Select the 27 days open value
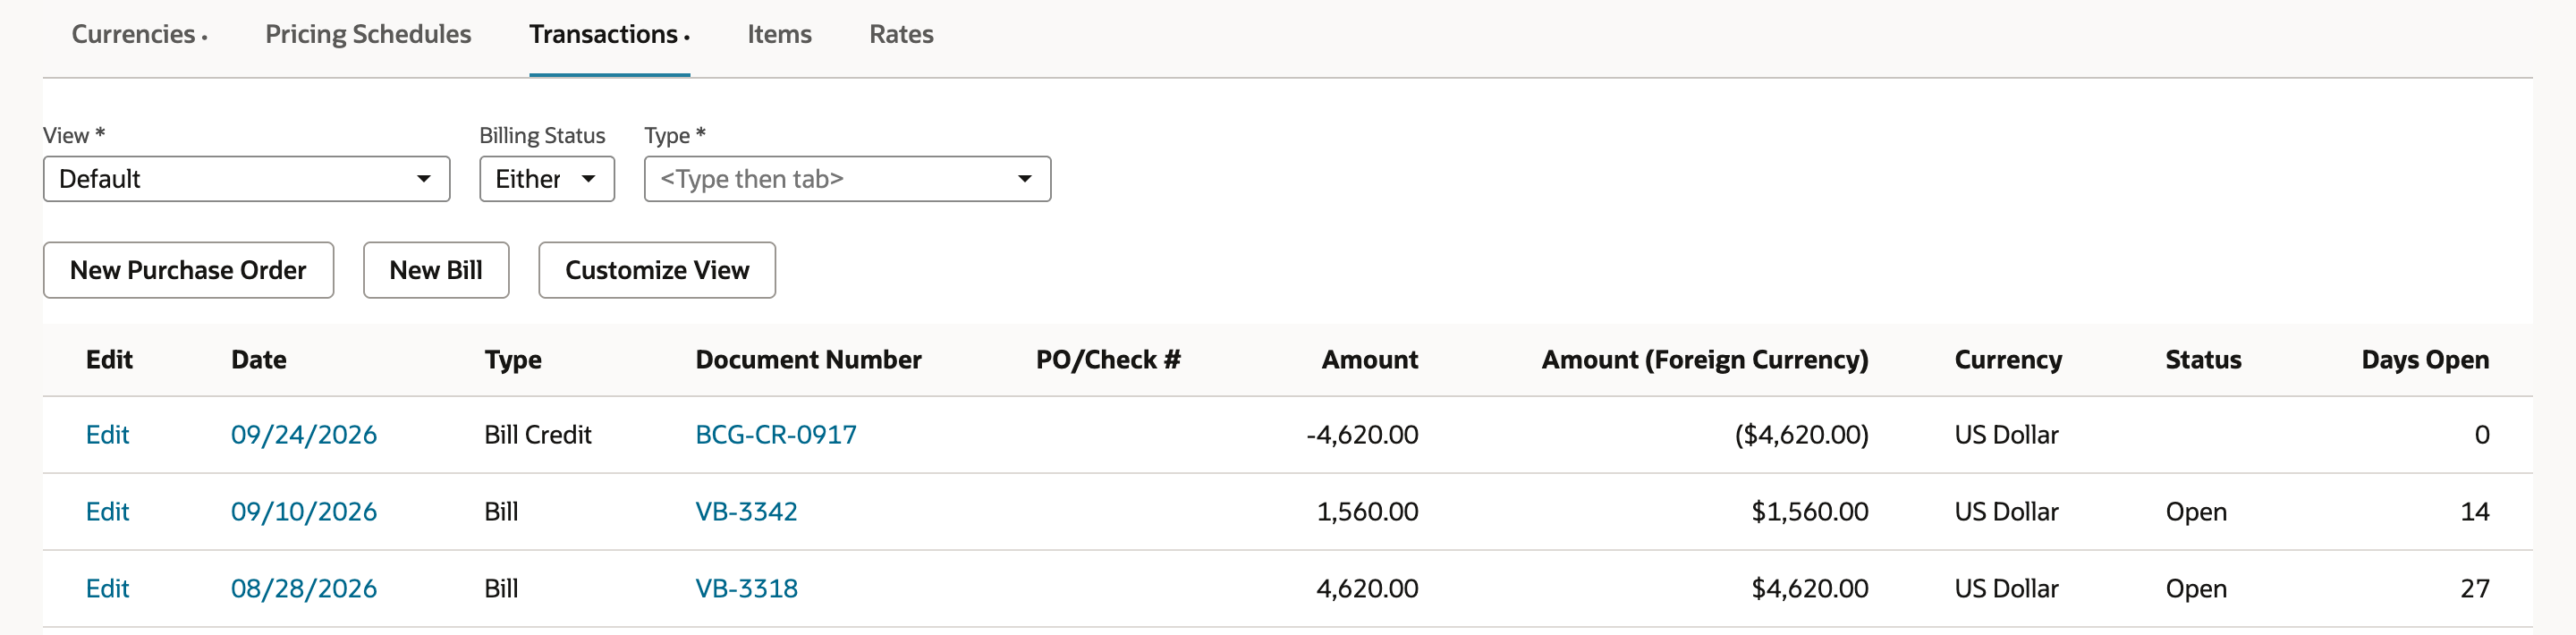Viewport: 2576px width, 635px height. (x=2474, y=589)
